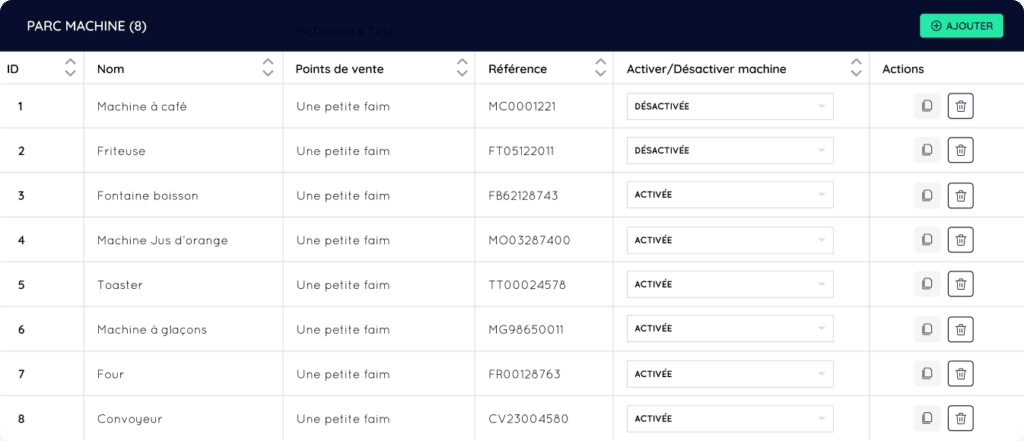
Task: Change status dropdown for Four
Action: [729, 374]
